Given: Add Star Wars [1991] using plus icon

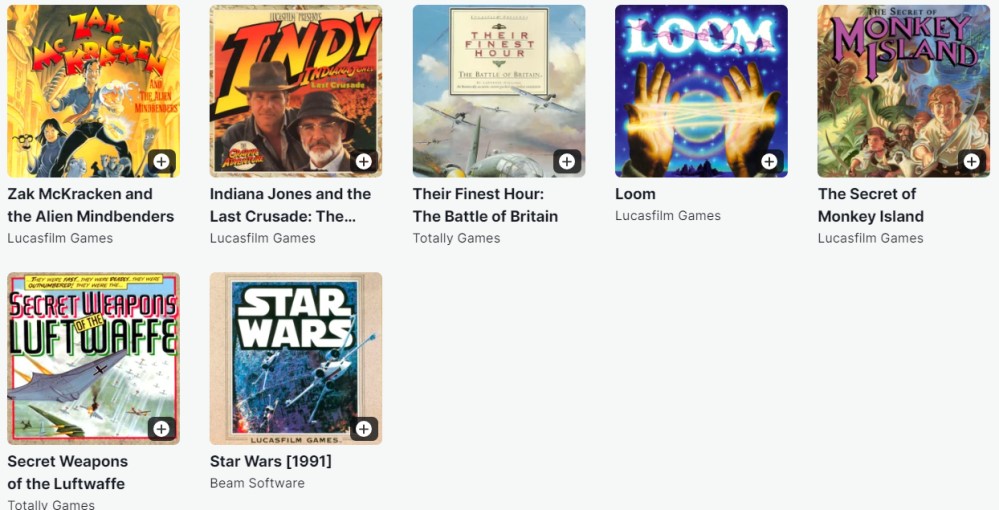Looking at the screenshot, I should click(x=364, y=429).
